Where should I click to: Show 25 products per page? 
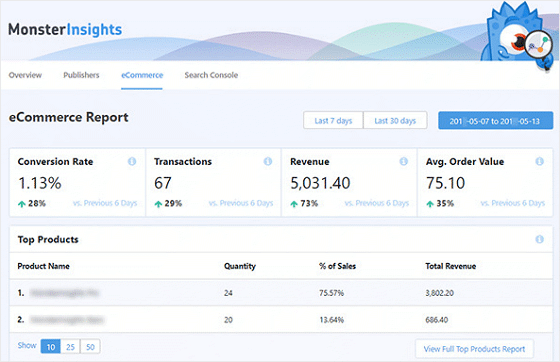[70, 347]
